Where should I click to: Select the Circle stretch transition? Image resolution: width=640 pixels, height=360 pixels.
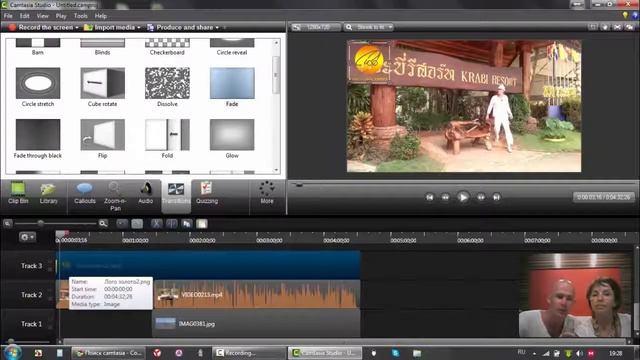[x=38, y=83]
